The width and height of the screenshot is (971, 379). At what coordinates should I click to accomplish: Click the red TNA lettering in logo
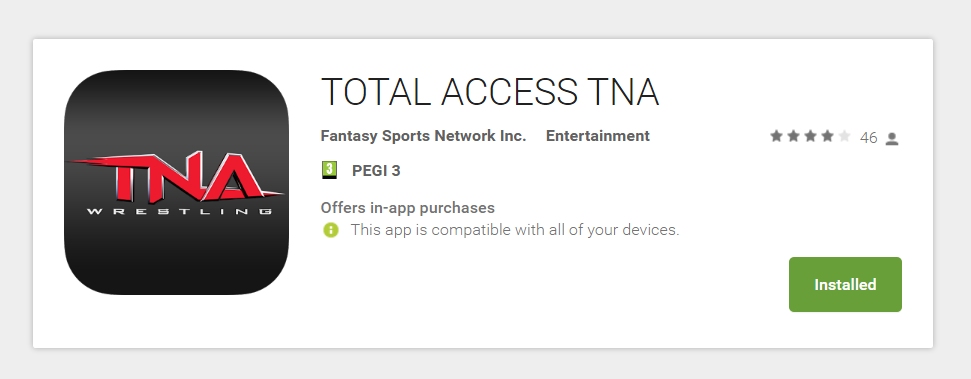click(176, 178)
